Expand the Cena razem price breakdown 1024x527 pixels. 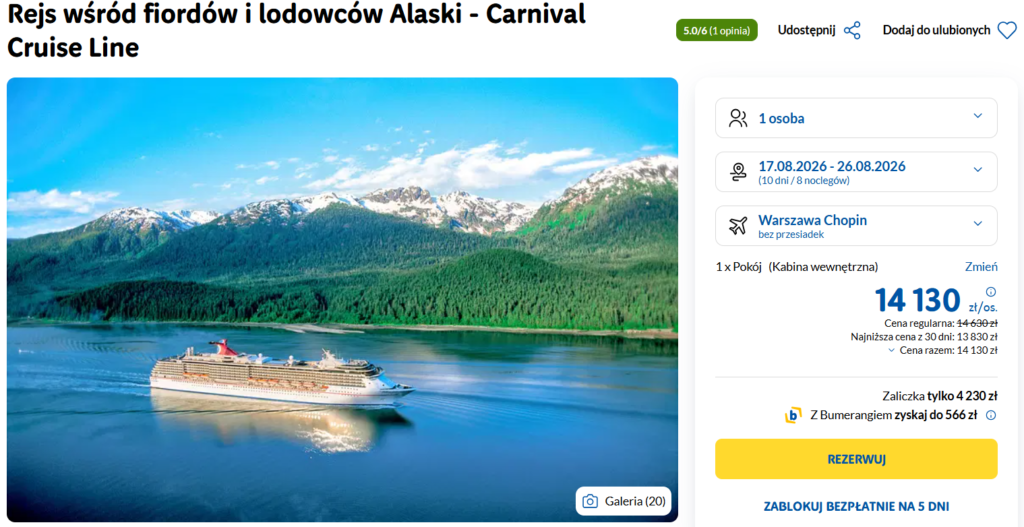892,350
